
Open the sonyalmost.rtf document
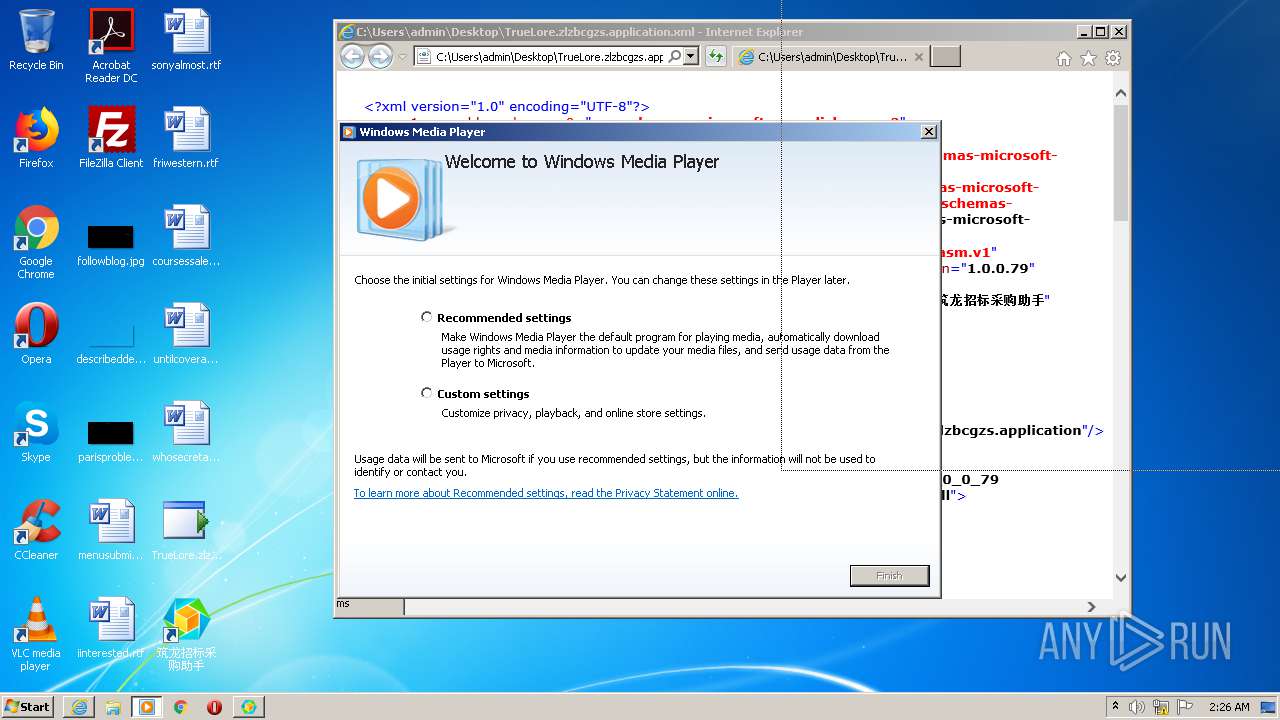186,40
